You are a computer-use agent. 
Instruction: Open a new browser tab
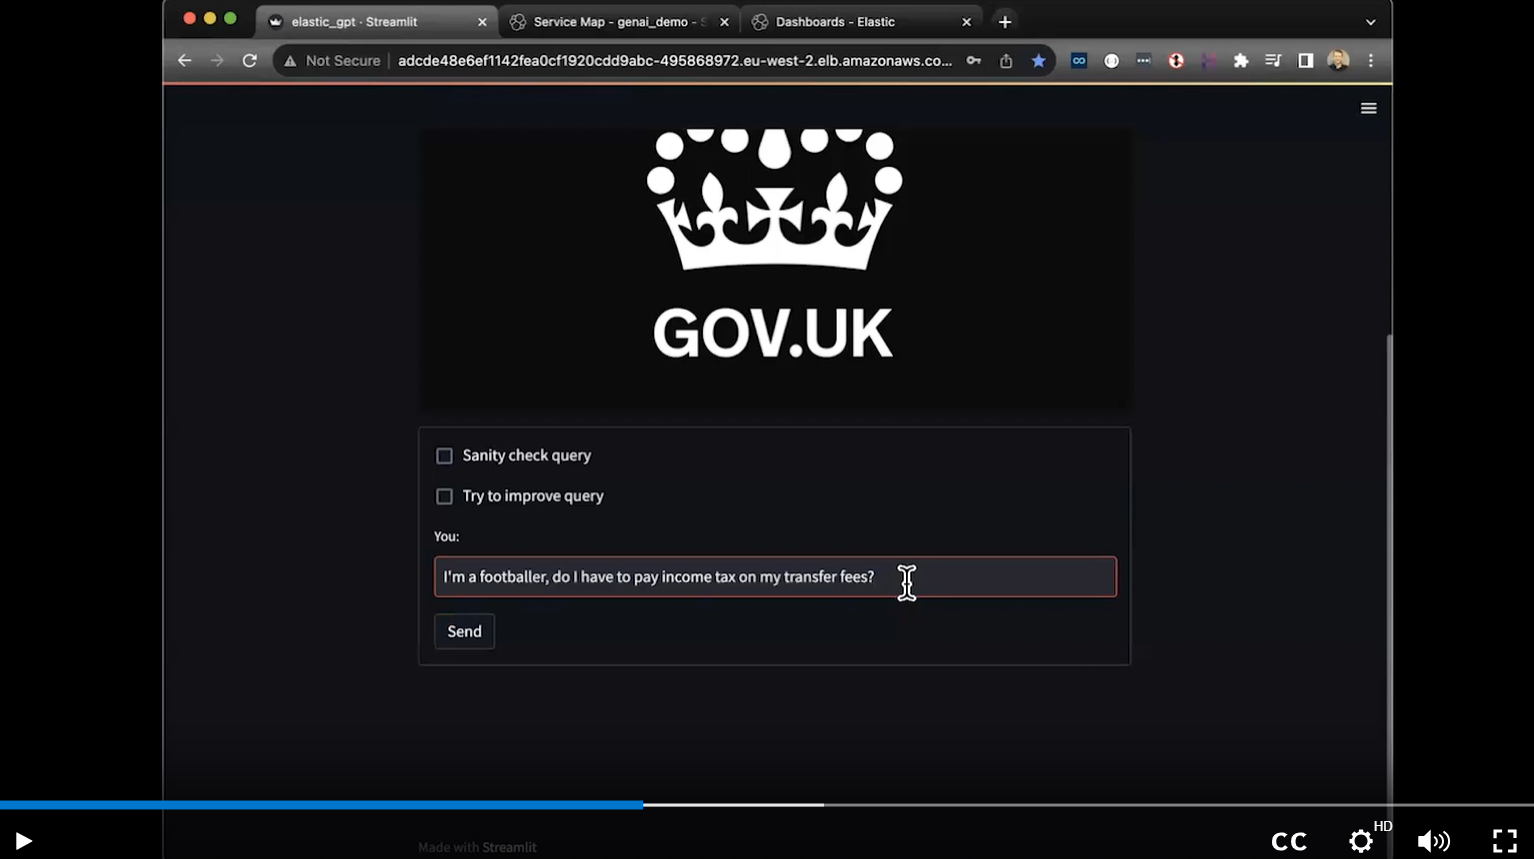point(1005,21)
